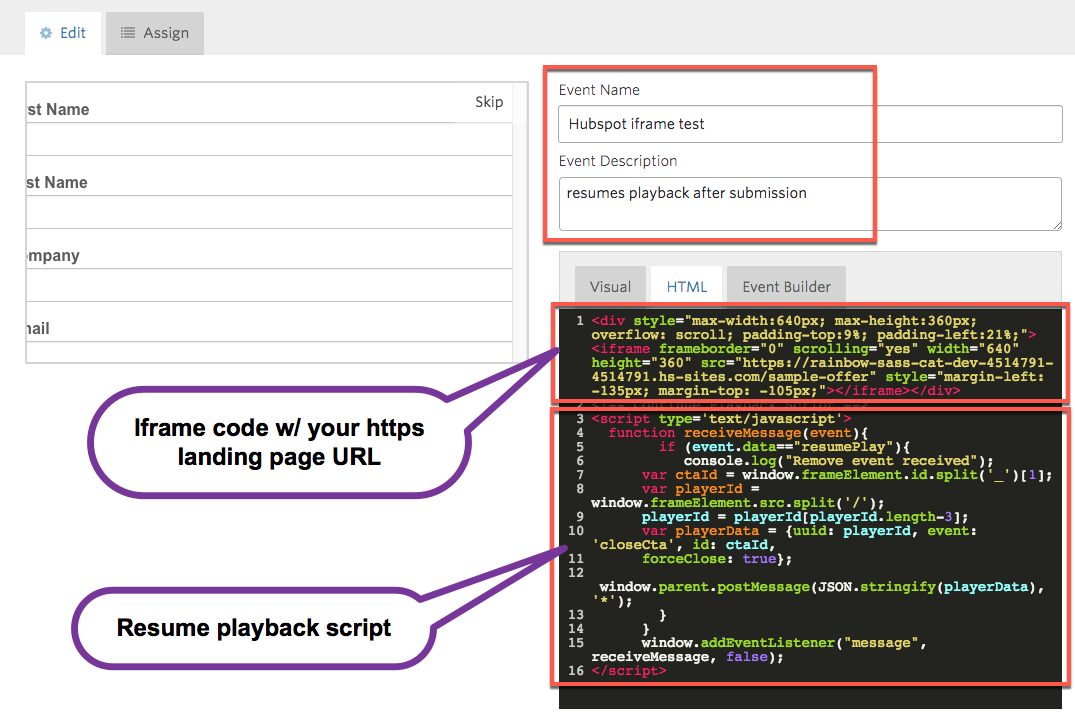Select the Edit tab
The width and height of the screenshot is (1075, 722).
point(63,32)
